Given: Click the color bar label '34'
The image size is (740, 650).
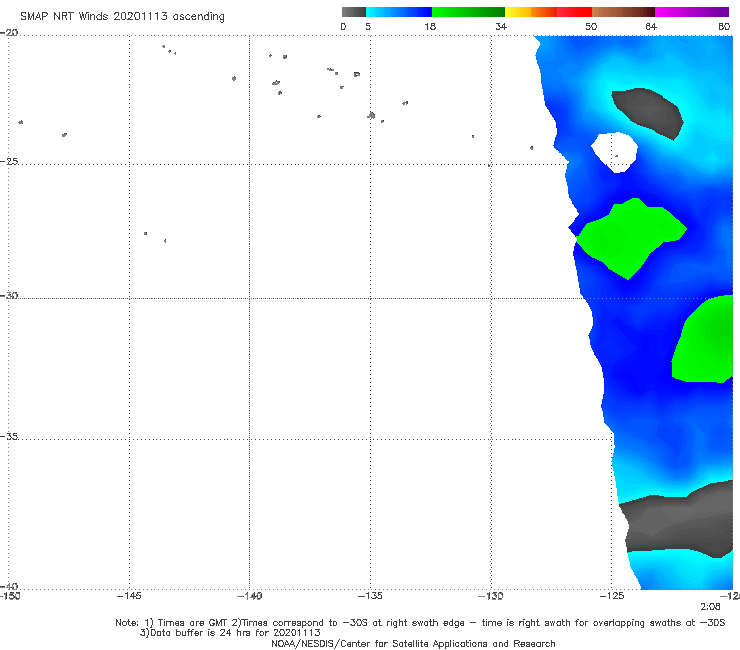Looking at the screenshot, I should pos(501,26).
